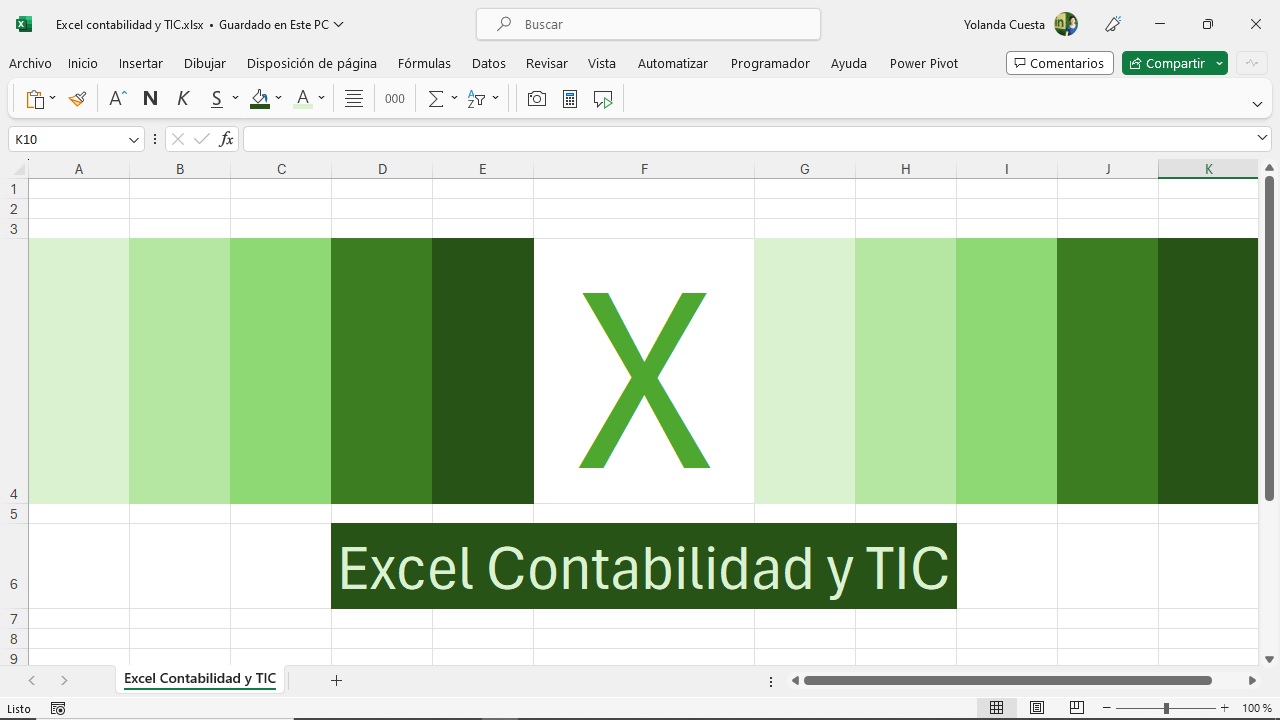Click the Insert Function fx icon
This screenshot has height=720, width=1280.
pyautogui.click(x=226, y=139)
